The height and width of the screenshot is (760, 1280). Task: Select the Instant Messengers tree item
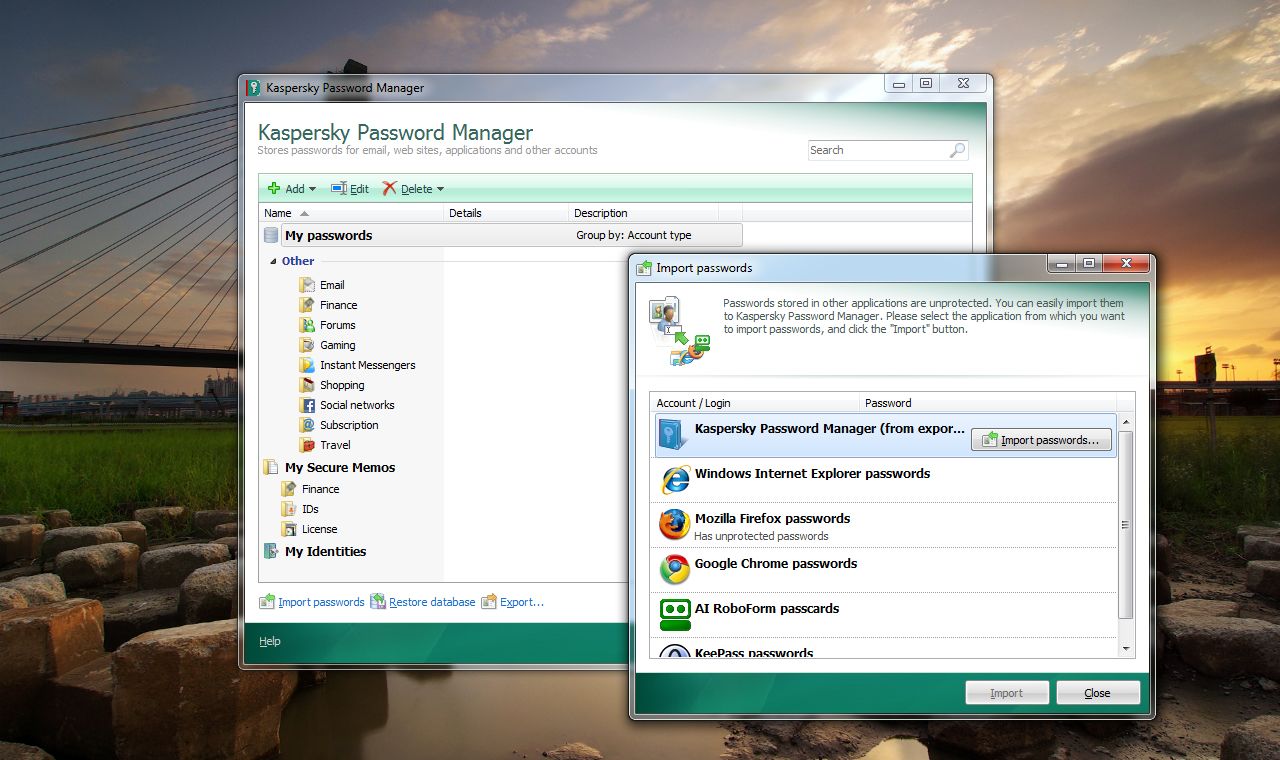(x=367, y=365)
